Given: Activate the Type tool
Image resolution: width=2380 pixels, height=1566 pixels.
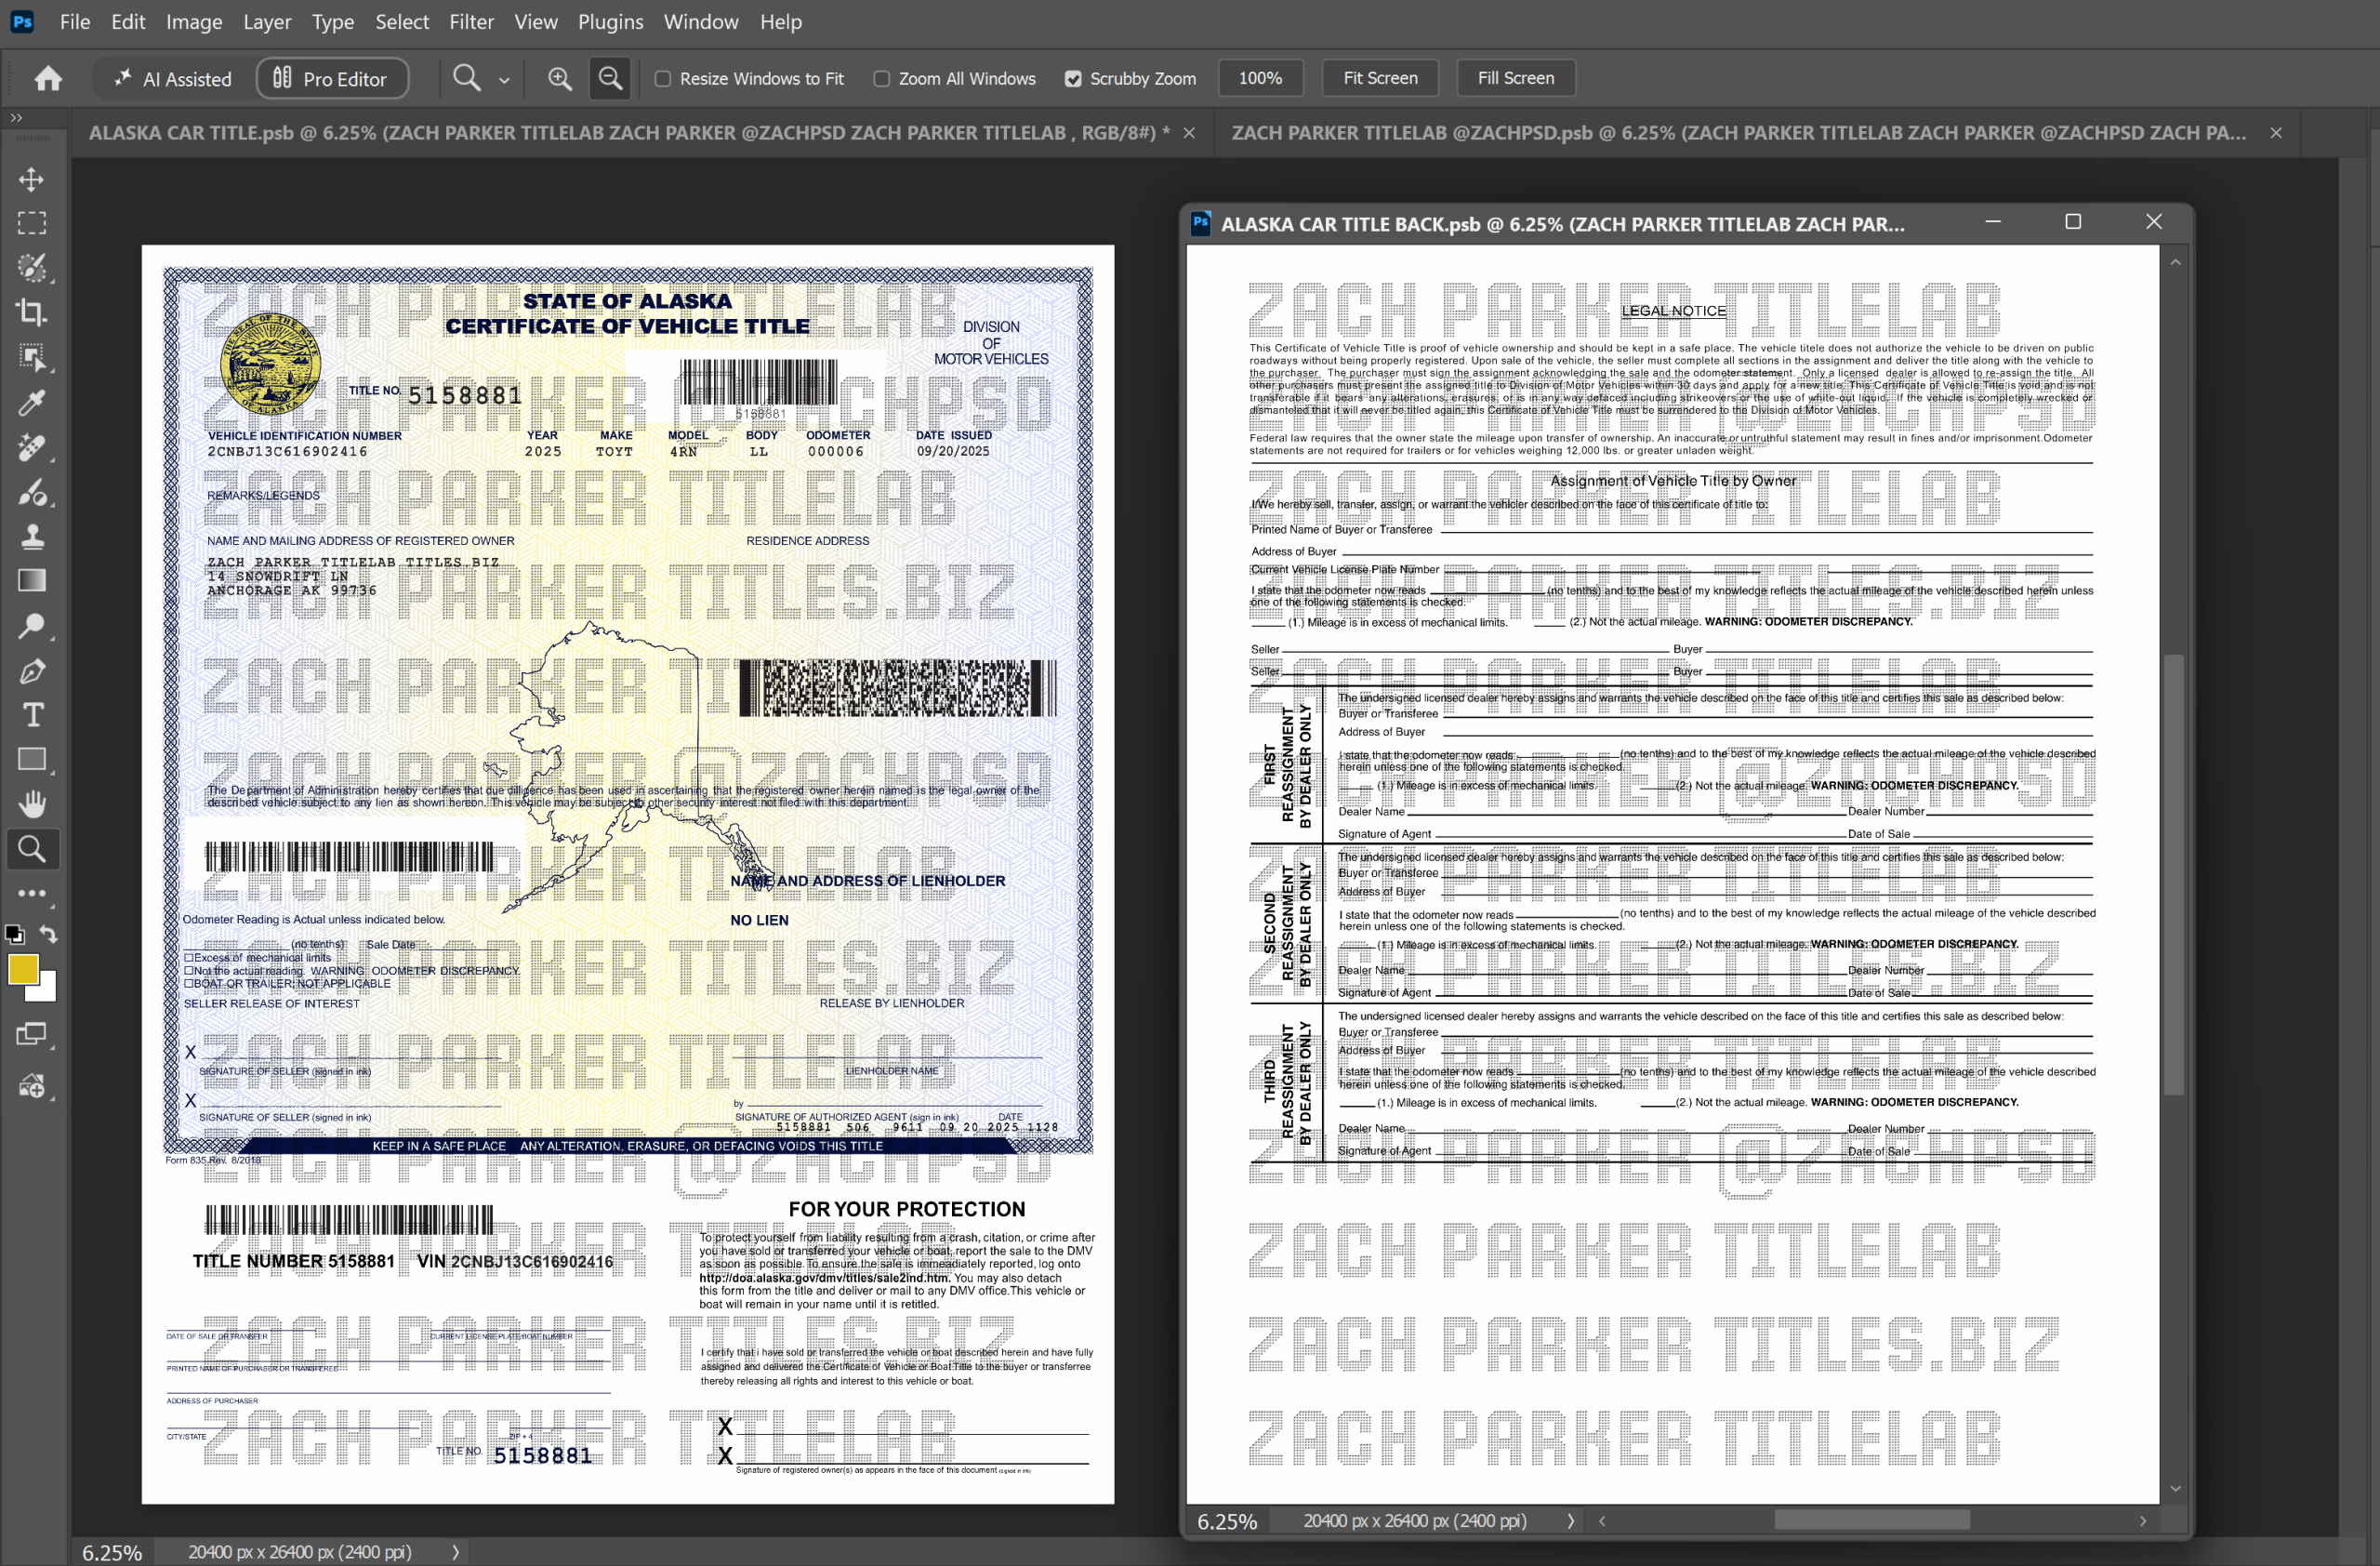Looking at the screenshot, I should point(32,715).
